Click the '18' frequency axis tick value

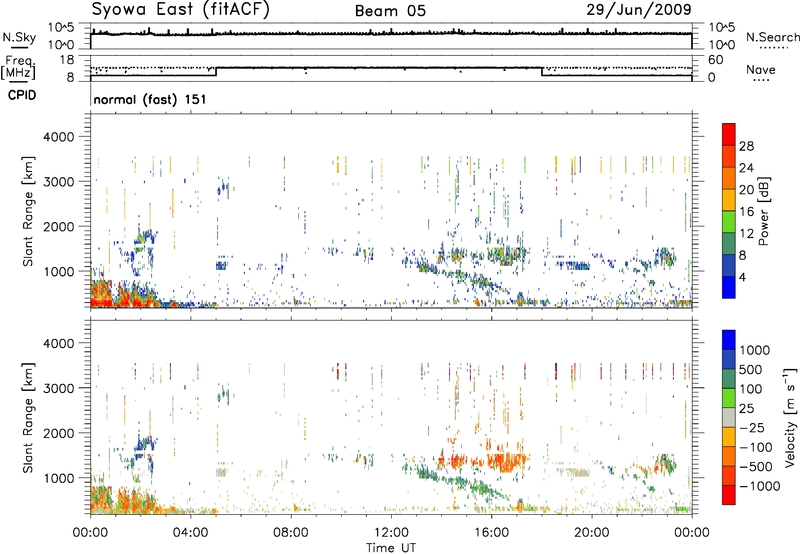[x=67, y=60]
